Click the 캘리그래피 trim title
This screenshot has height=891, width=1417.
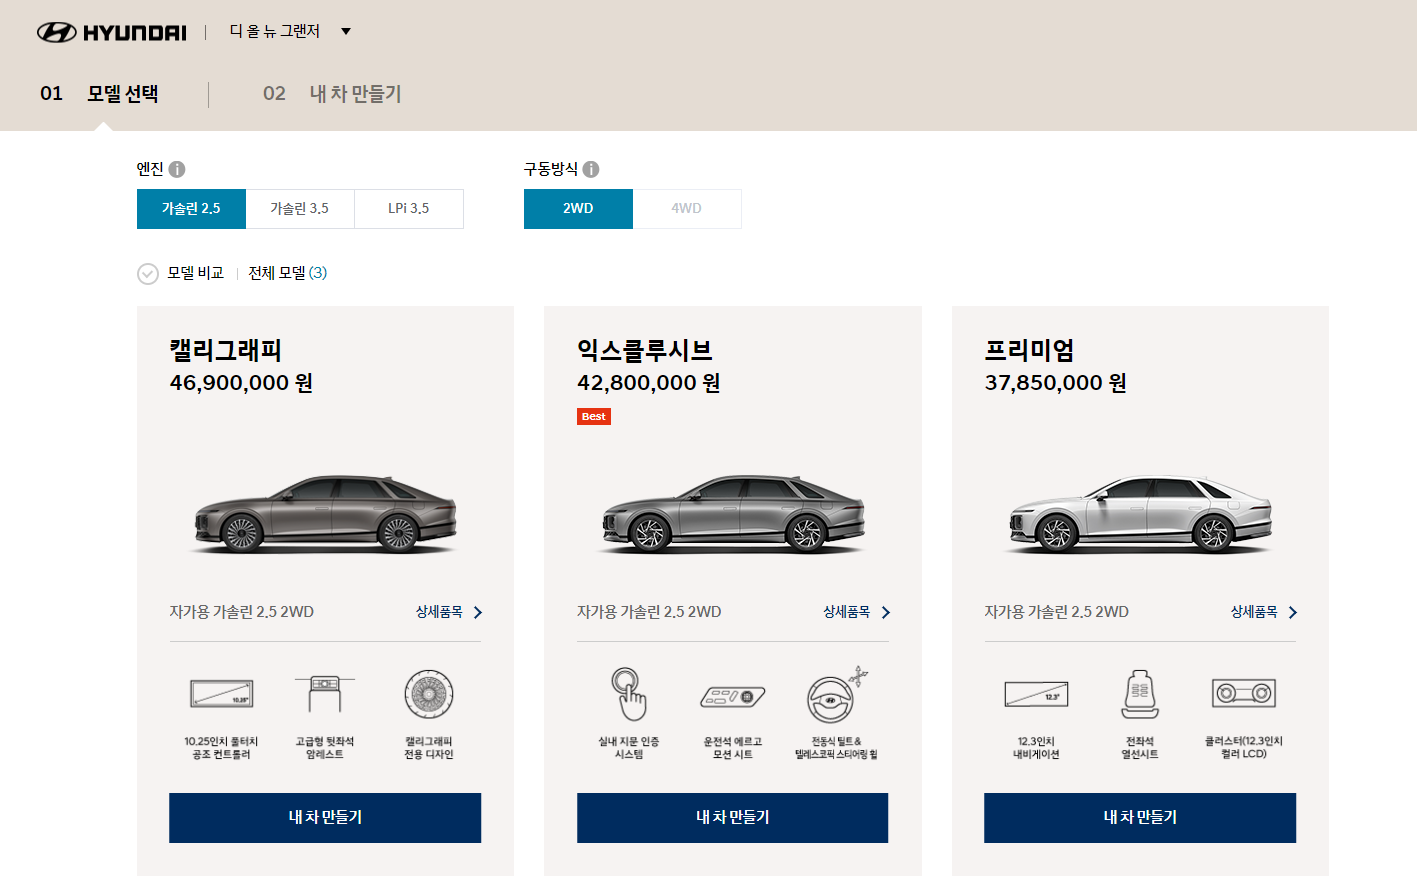226,350
